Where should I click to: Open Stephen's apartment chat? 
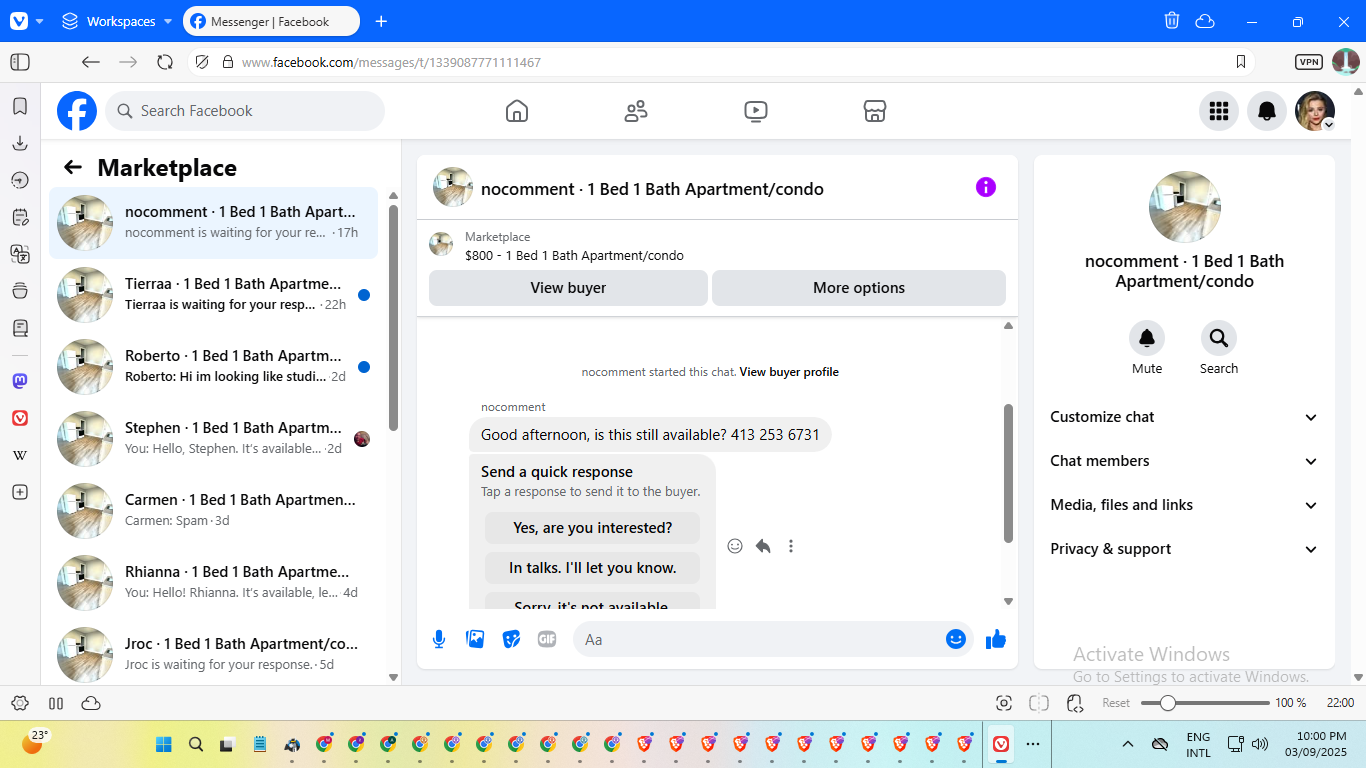(213, 439)
